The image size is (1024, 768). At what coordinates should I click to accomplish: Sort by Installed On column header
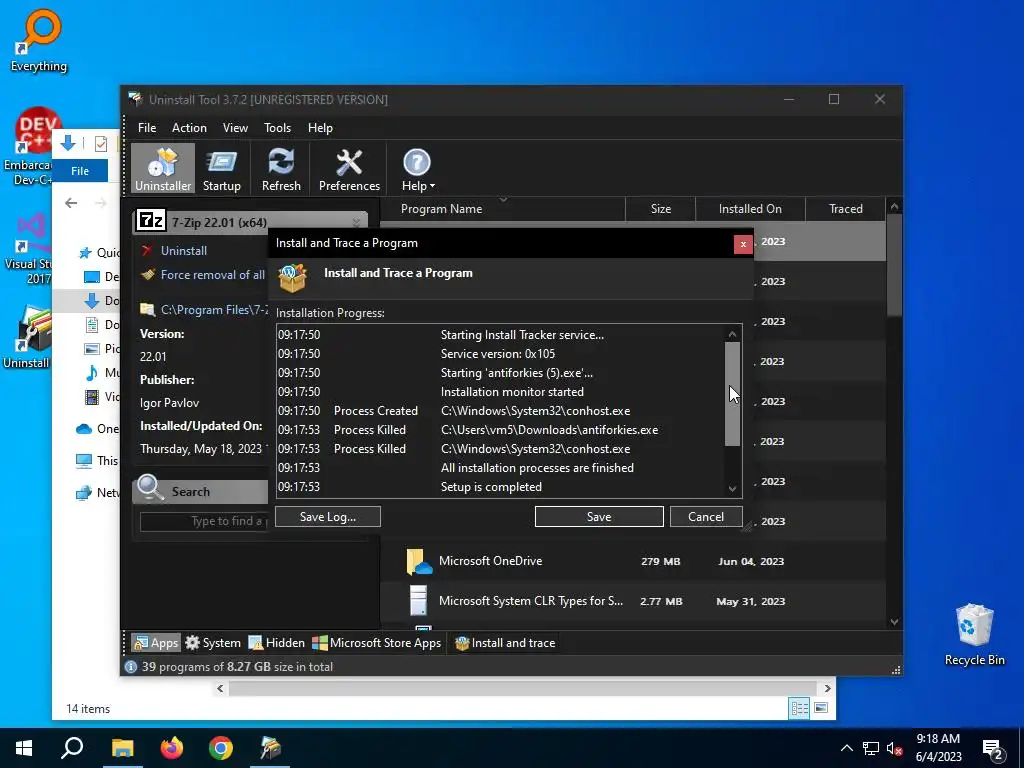pos(750,209)
